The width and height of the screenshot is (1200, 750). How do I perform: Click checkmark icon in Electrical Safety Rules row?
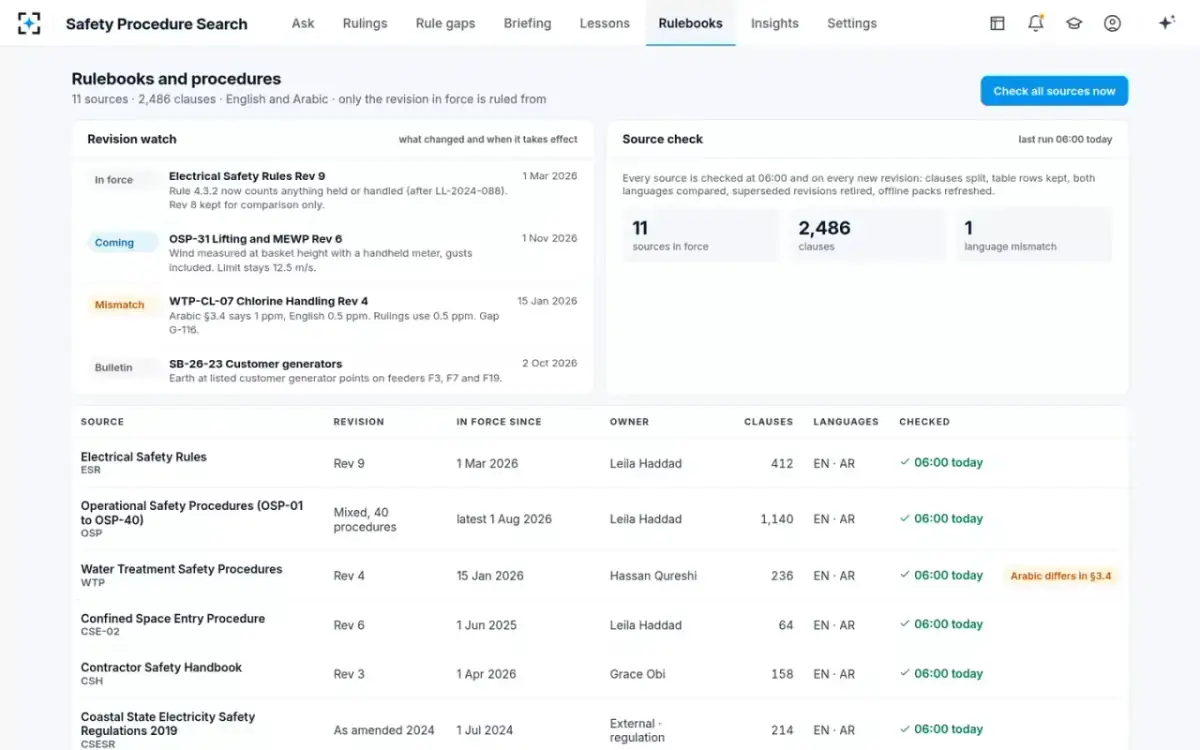904,463
